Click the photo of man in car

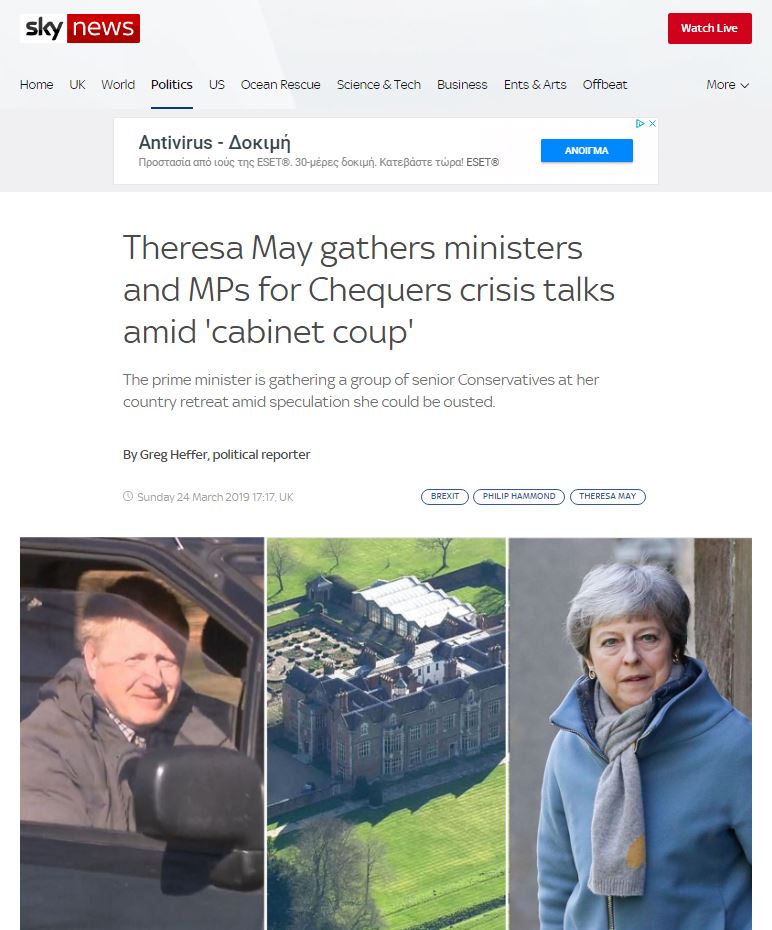coord(142,734)
